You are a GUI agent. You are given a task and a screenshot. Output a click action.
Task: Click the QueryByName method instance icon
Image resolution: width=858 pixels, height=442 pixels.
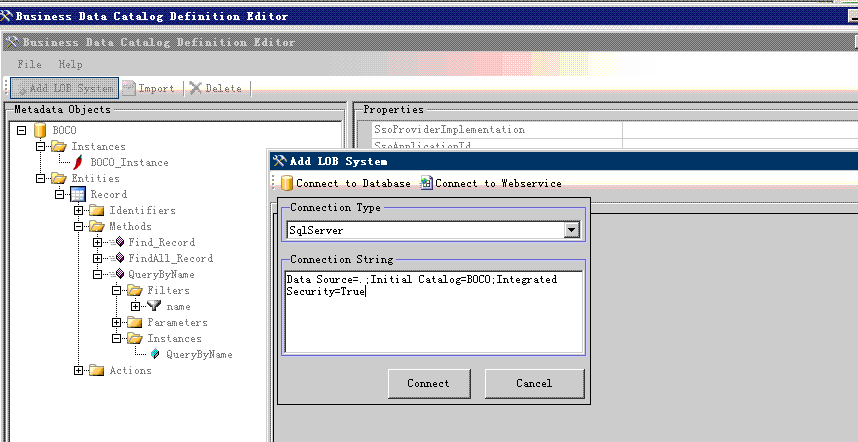coord(155,354)
